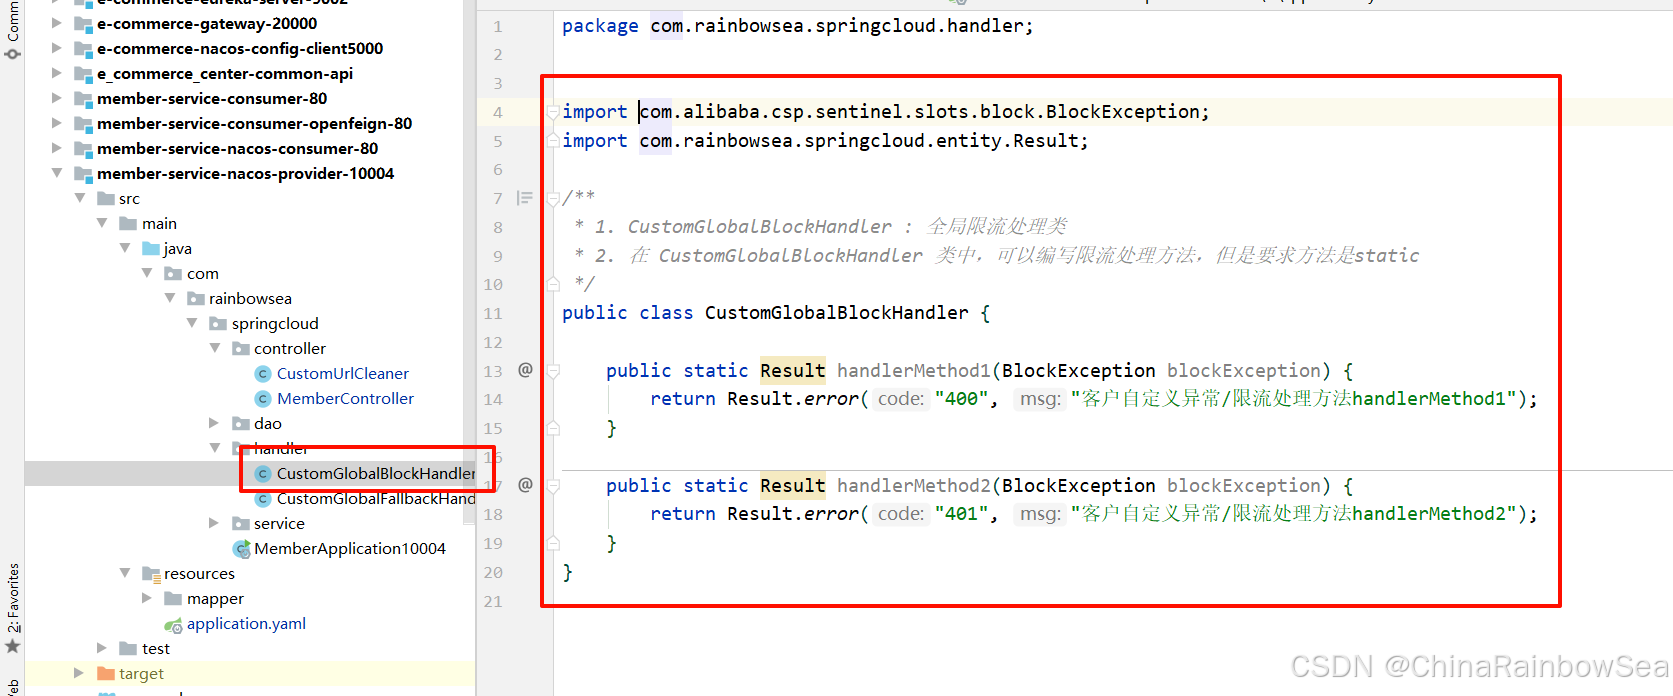Click line number 21 in gutter
This screenshot has width=1673, height=696.
(493, 601)
